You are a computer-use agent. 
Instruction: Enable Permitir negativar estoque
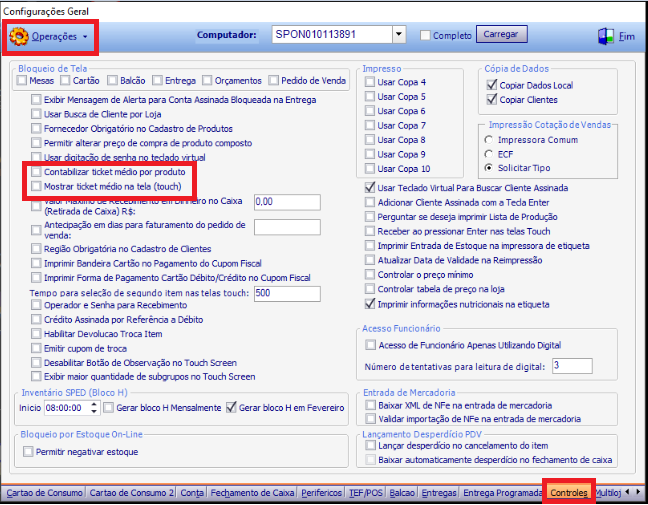28,451
